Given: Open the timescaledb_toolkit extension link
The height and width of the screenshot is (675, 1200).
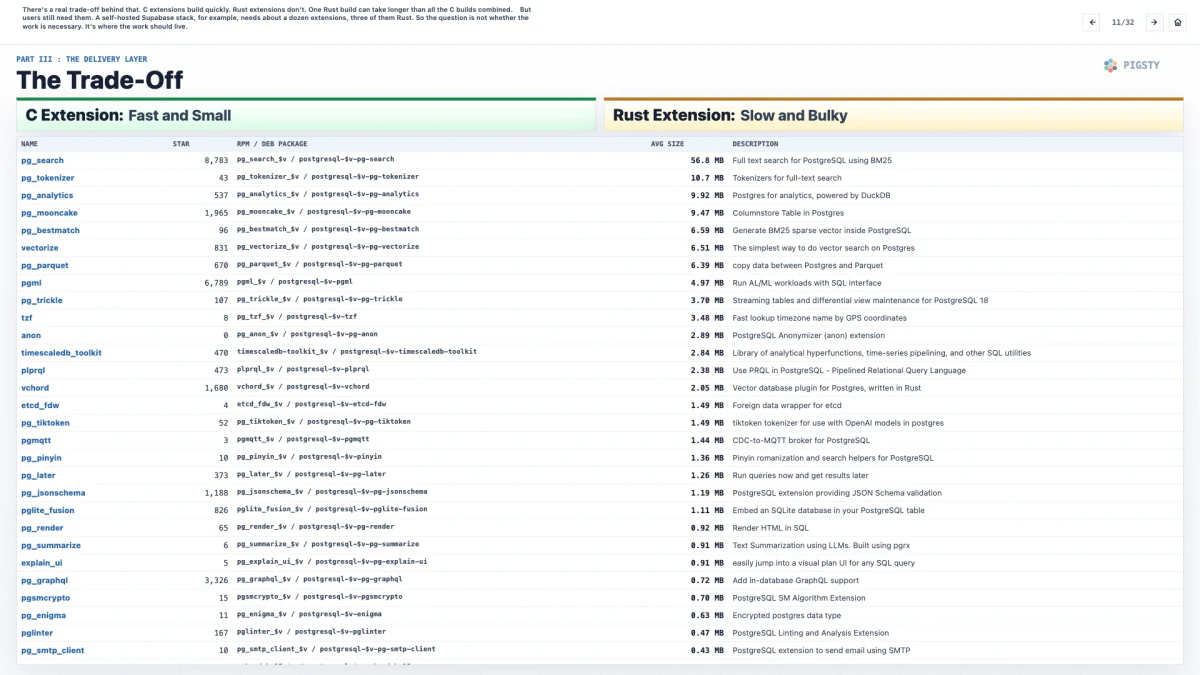Looking at the screenshot, I should coord(61,353).
